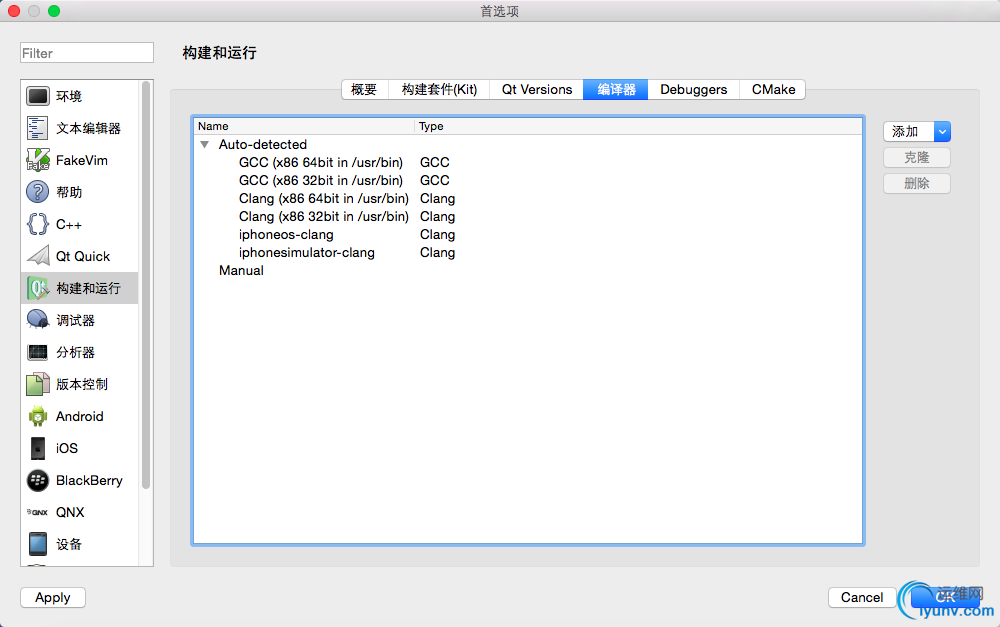Select the iphoneos-clang compiler row
This screenshot has height=627, width=1000.
527,235
